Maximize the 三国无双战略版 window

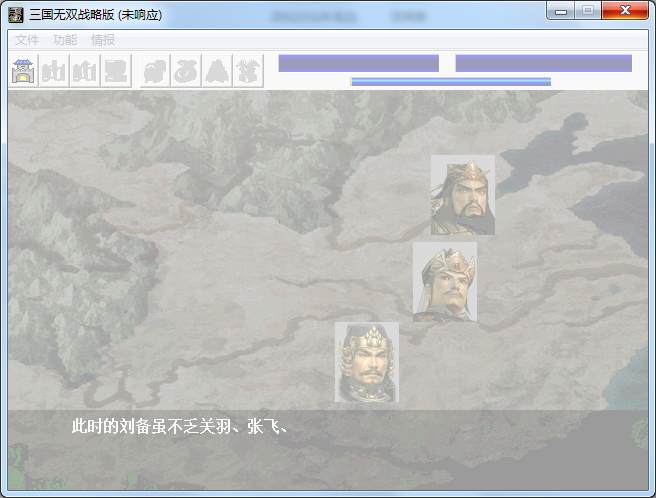coord(588,11)
